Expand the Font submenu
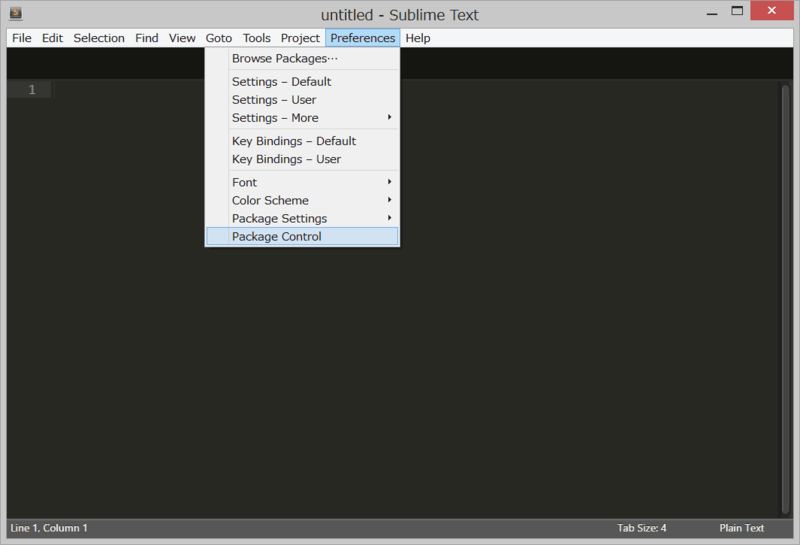This screenshot has height=545, width=800. (302, 182)
